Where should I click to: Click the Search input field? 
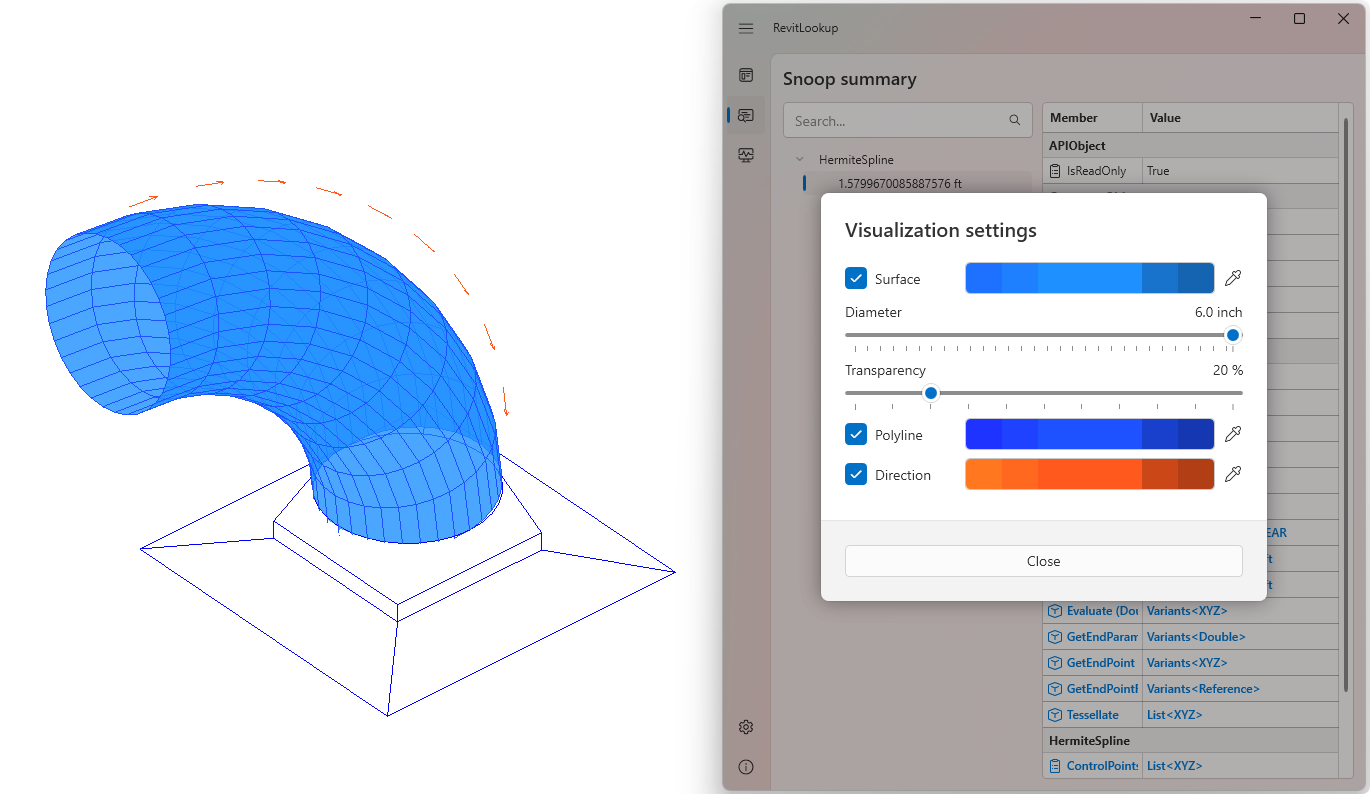897,121
